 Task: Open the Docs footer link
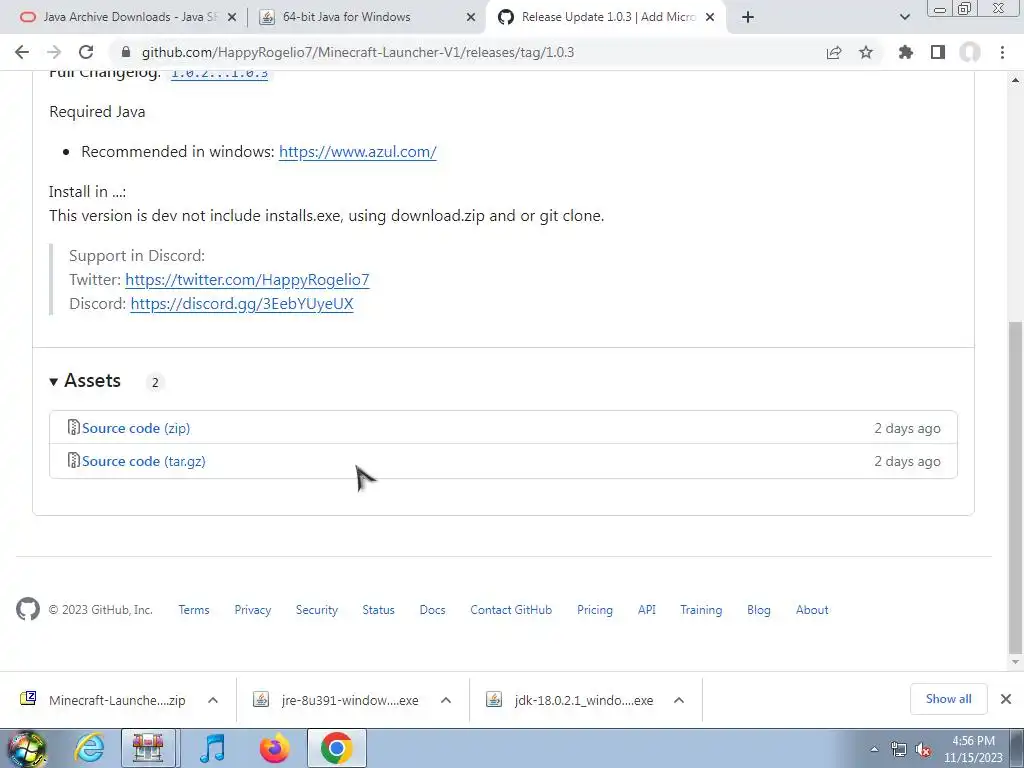click(x=432, y=610)
